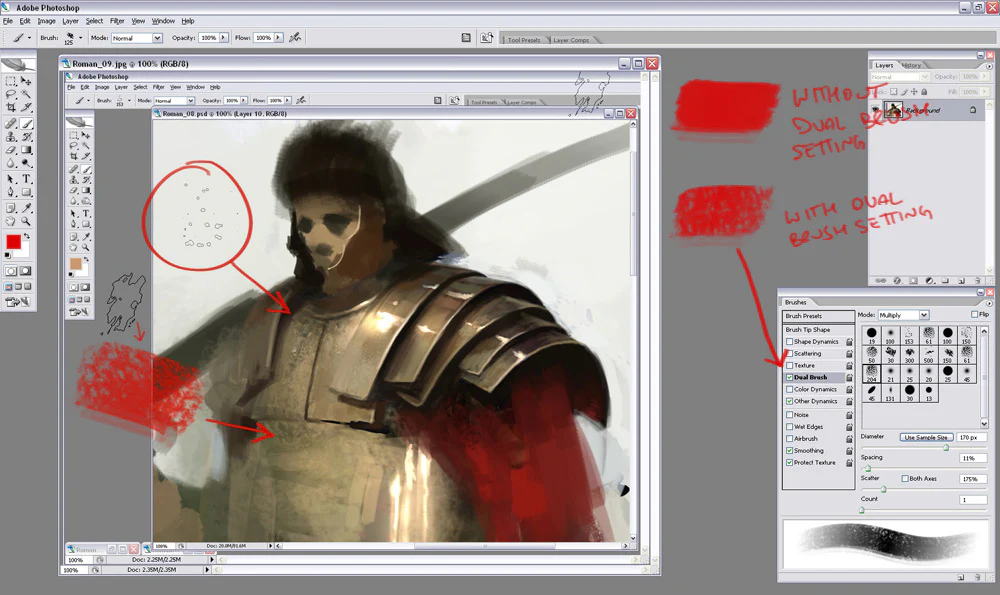
Task: Click the Use Sample Size button
Action: coord(927,437)
